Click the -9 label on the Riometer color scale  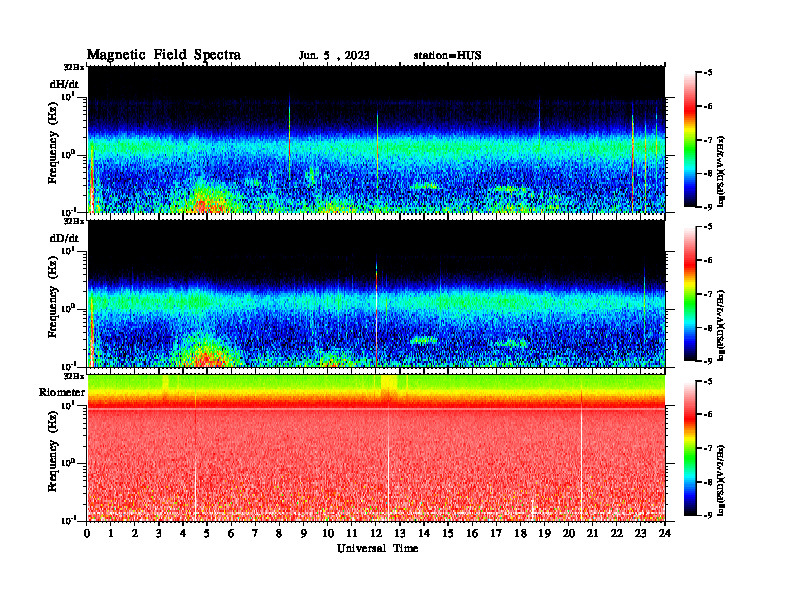click(x=707, y=515)
